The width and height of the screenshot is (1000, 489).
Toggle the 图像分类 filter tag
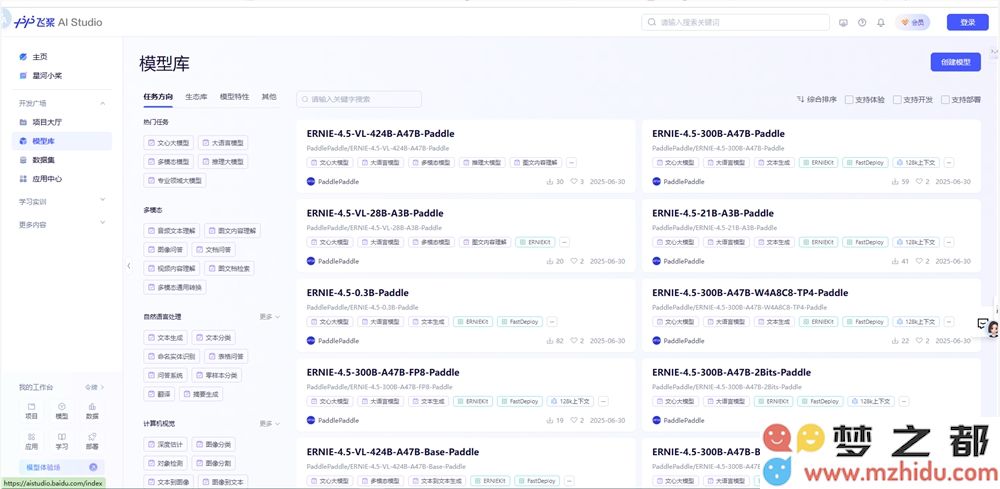pyautogui.click(x=213, y=444)
